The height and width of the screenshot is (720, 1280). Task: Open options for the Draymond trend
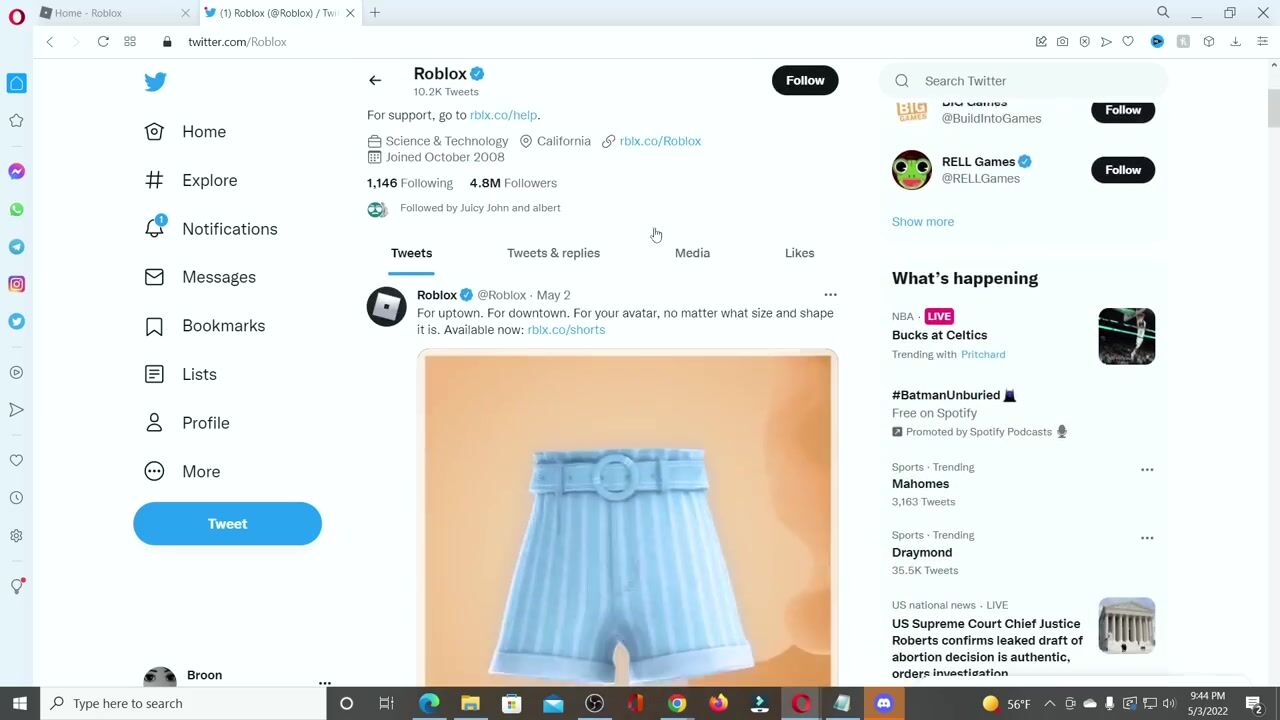point(1147,538)
